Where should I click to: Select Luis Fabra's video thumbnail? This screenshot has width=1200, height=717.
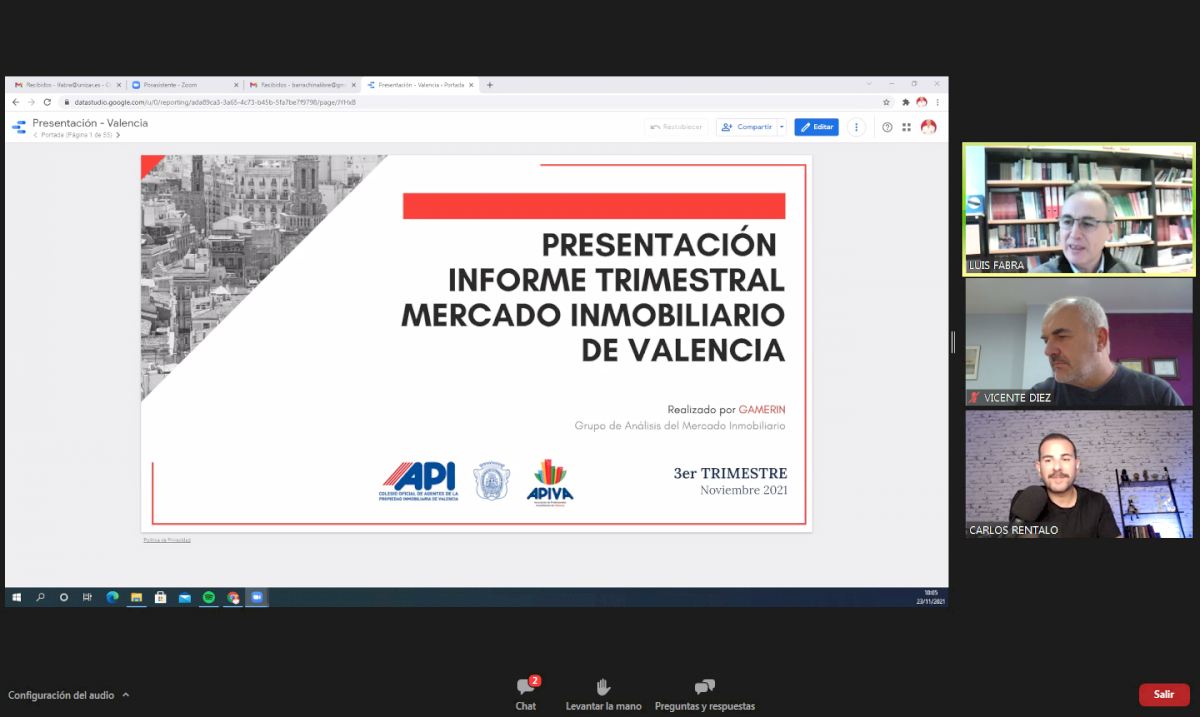pyautogui.click(x=1078, y=209)
